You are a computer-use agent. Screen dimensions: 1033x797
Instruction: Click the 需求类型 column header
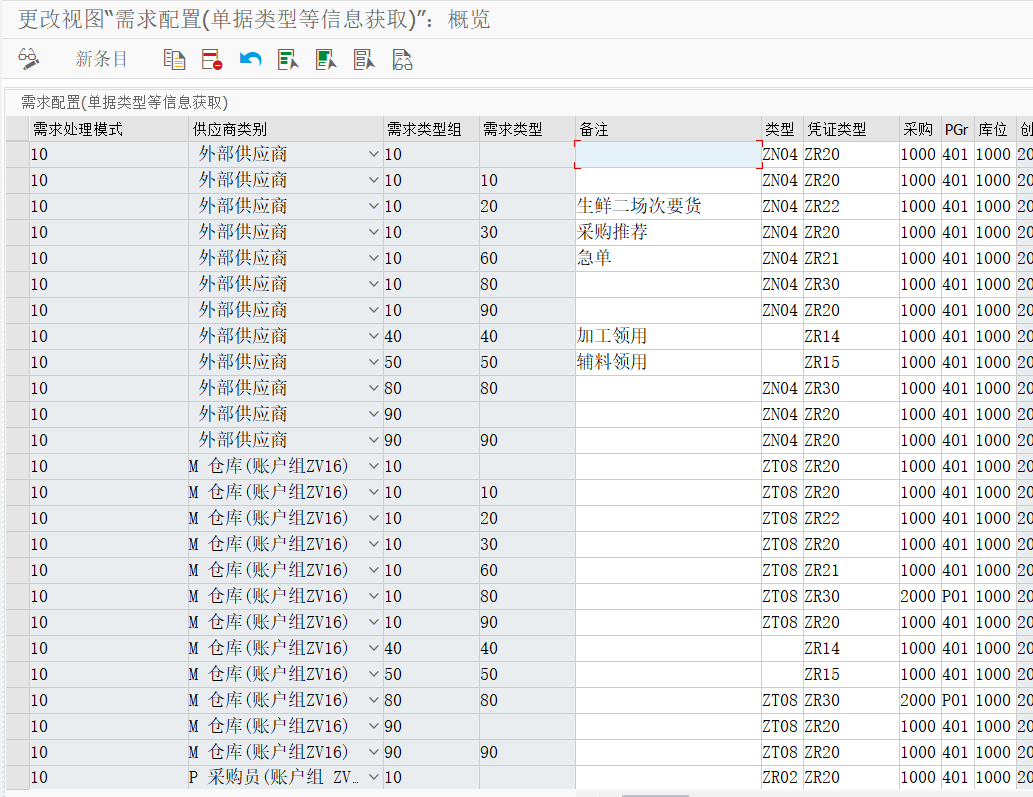pyautogui.click(x=527, y=129)
